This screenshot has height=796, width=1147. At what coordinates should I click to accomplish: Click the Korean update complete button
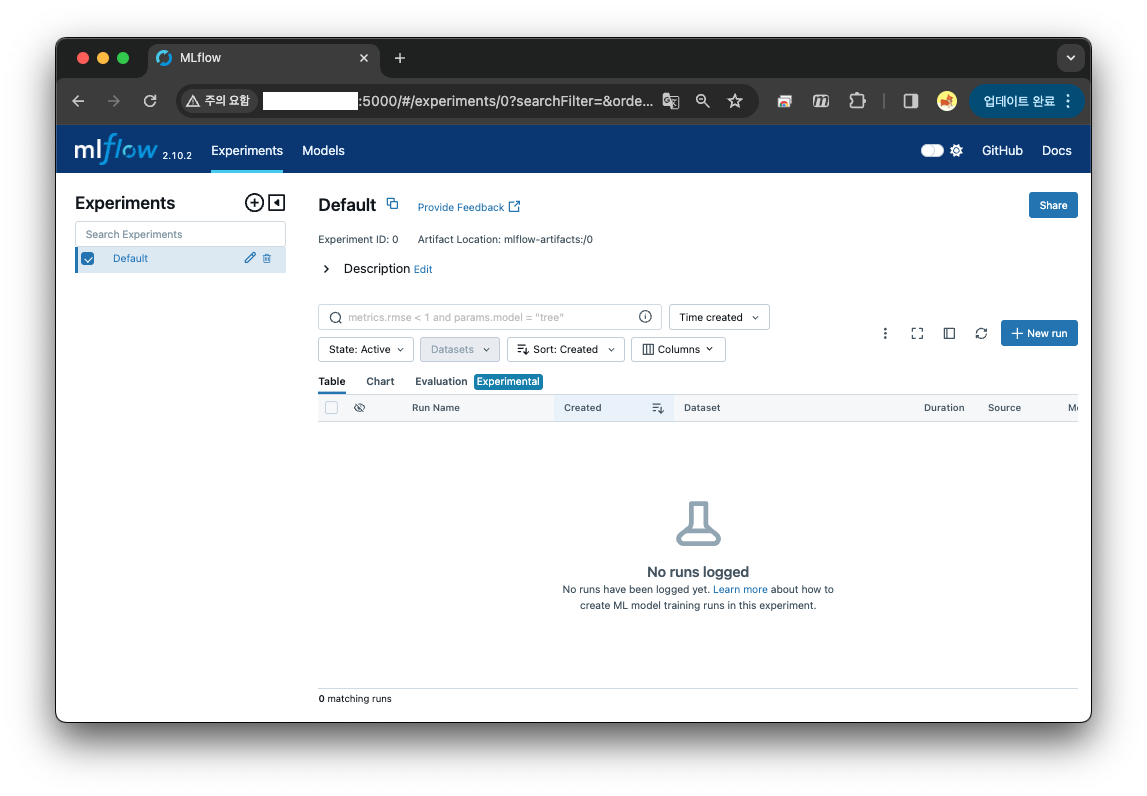click(x=1026, y=101)
